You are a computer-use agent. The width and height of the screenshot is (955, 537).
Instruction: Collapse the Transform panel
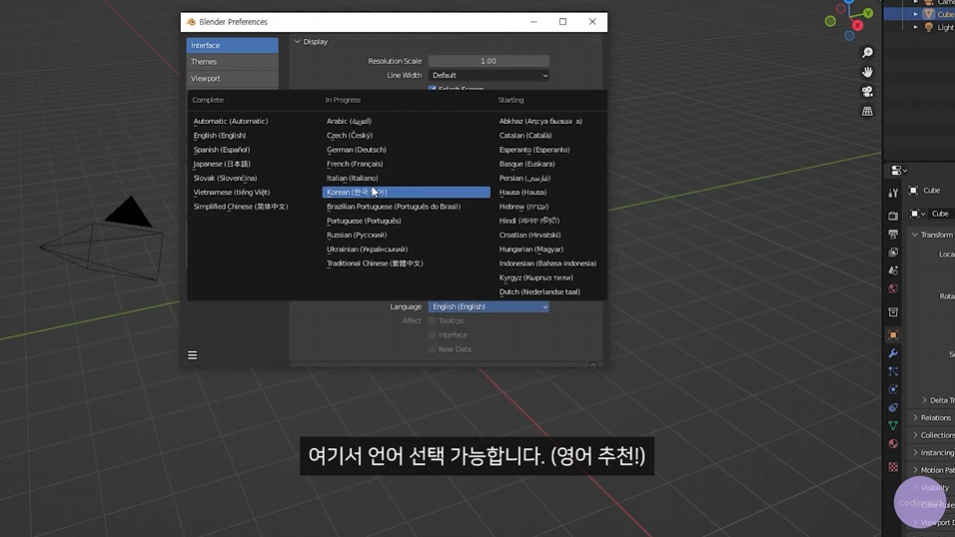coord(915,235)
